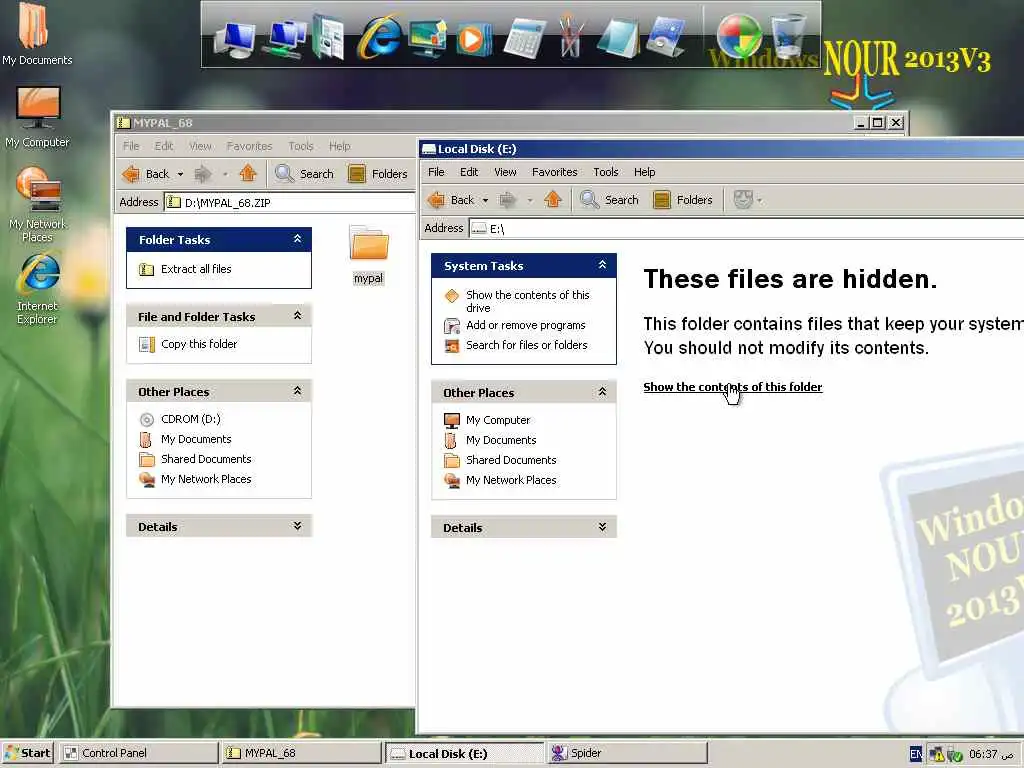Click Extract all files in MYPAL_68
The image size is (1024, 768).
(196, 269)
